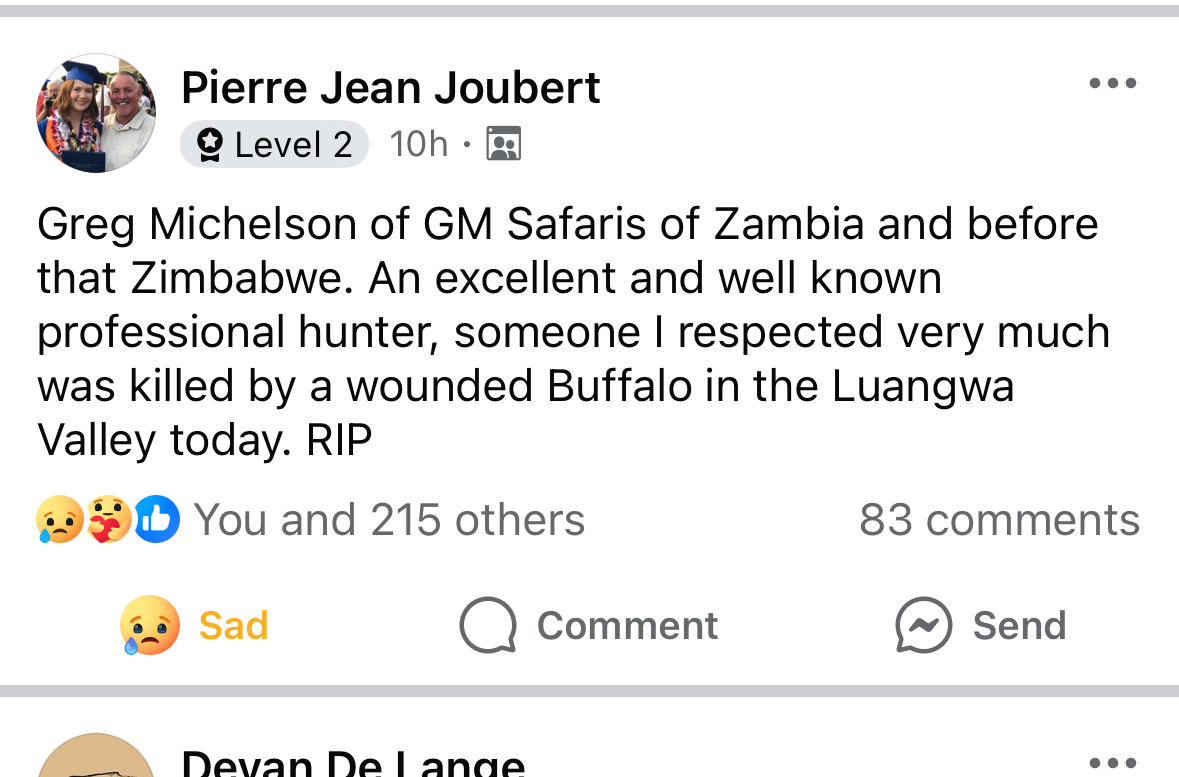View the "You and 215 others" reactions list
This screenshot has width=1179, height=777.
click(x=389, y=521)
